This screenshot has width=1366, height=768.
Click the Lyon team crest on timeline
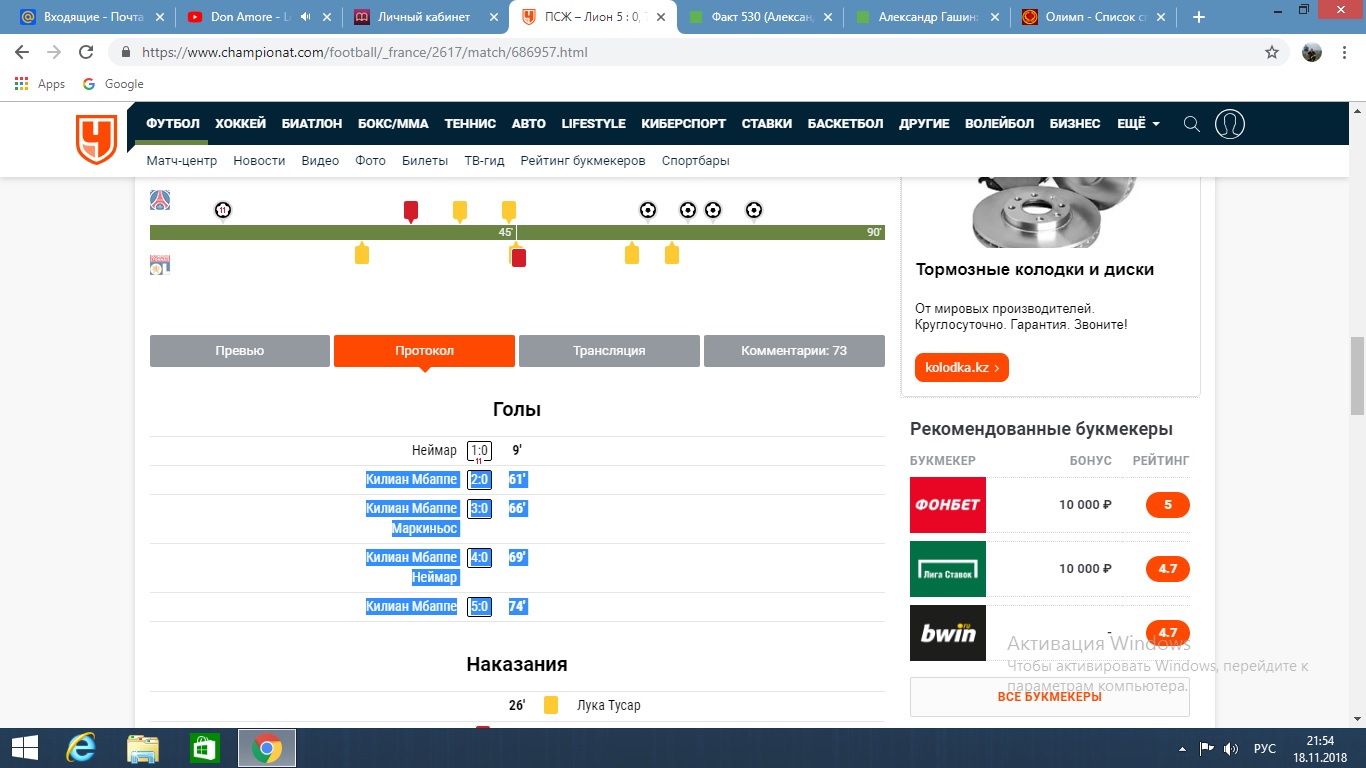pyautogui.click(x=160, y=265)
